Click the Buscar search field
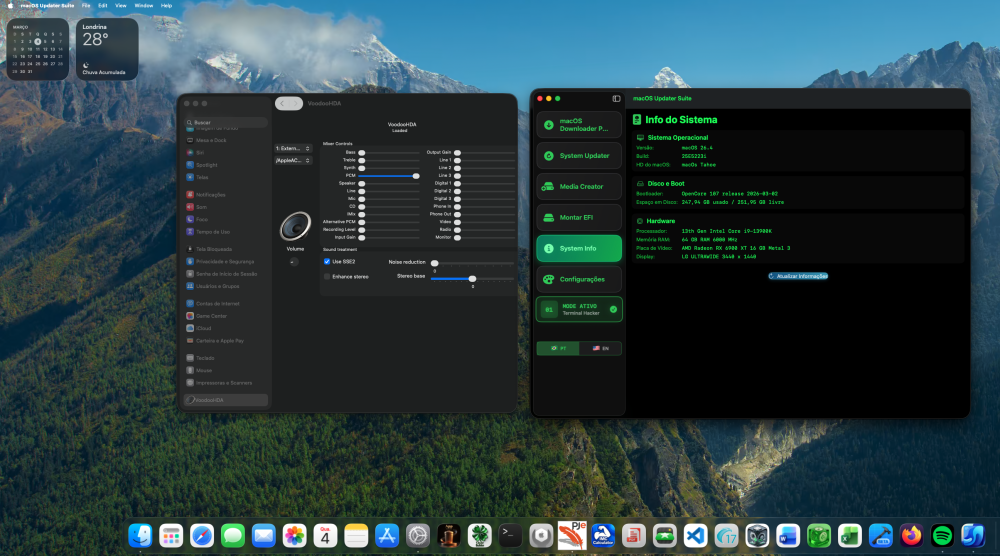Image resolution: width=1000 pixels, height=556 pixels. pos(226,122)
